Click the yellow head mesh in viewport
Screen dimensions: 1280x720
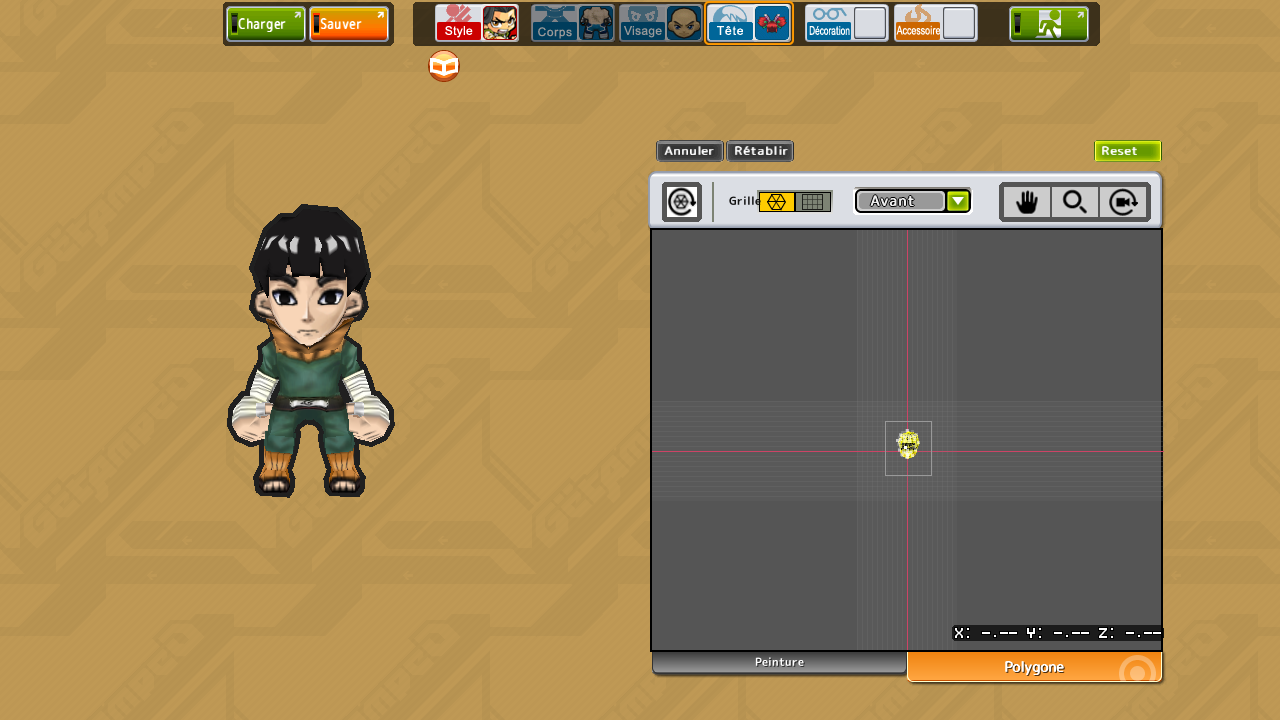click(908, 444)
